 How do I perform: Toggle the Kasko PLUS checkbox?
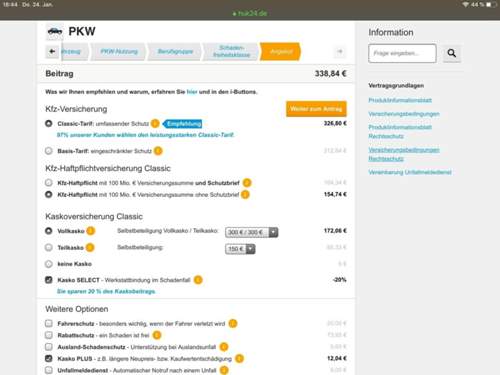49,359
